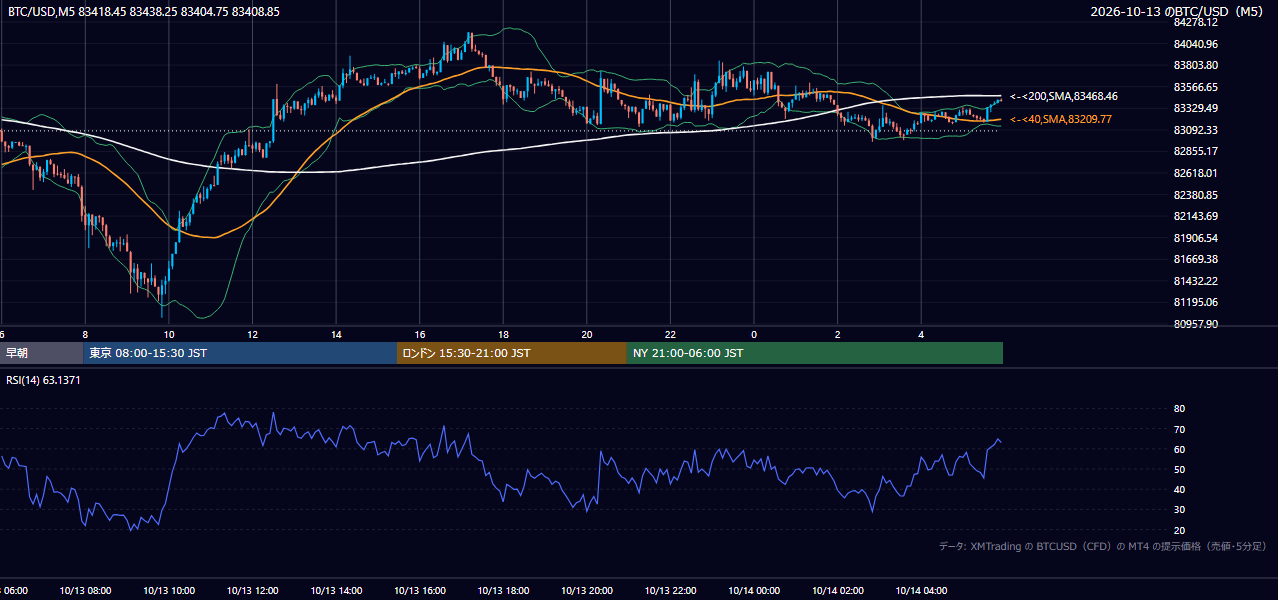Click price axis label 82855.17
Viewport: 1278px width, 600px height.
[1196, 151]
